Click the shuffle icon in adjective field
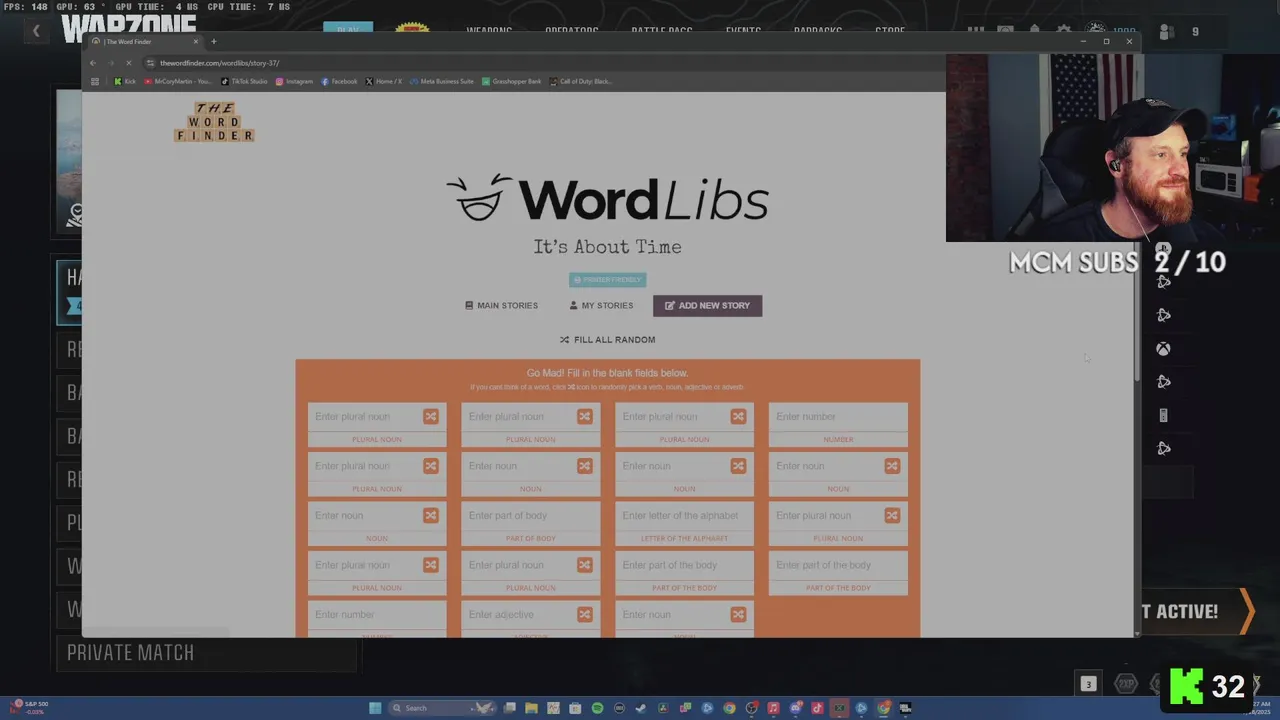Screen dimensions: 1280x720 [584, 614]
